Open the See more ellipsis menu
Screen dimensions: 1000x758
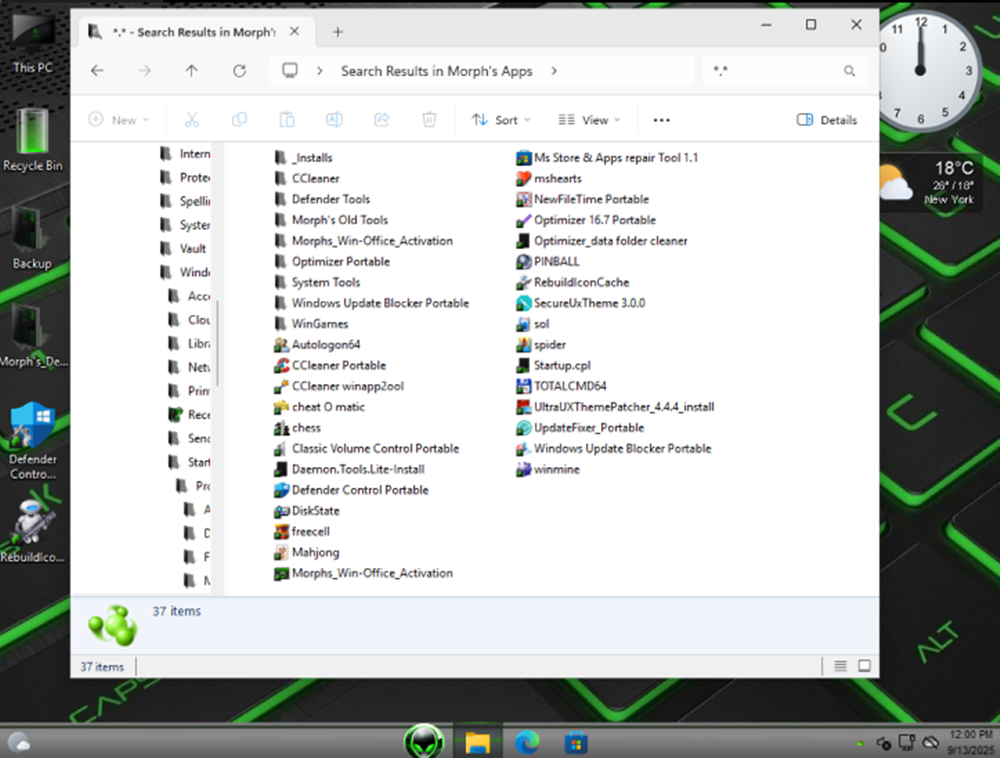click(x=661, y=120)
